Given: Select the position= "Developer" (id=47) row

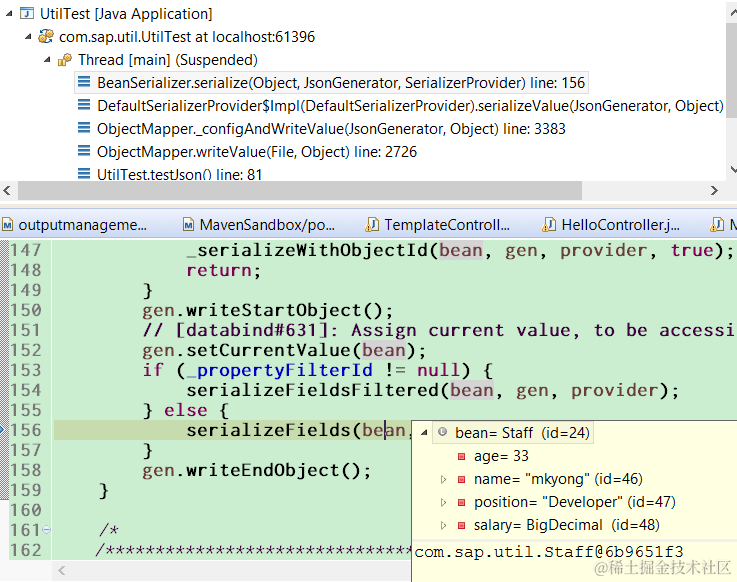Looking at the screenshot, I should click(x=575, y=502).
